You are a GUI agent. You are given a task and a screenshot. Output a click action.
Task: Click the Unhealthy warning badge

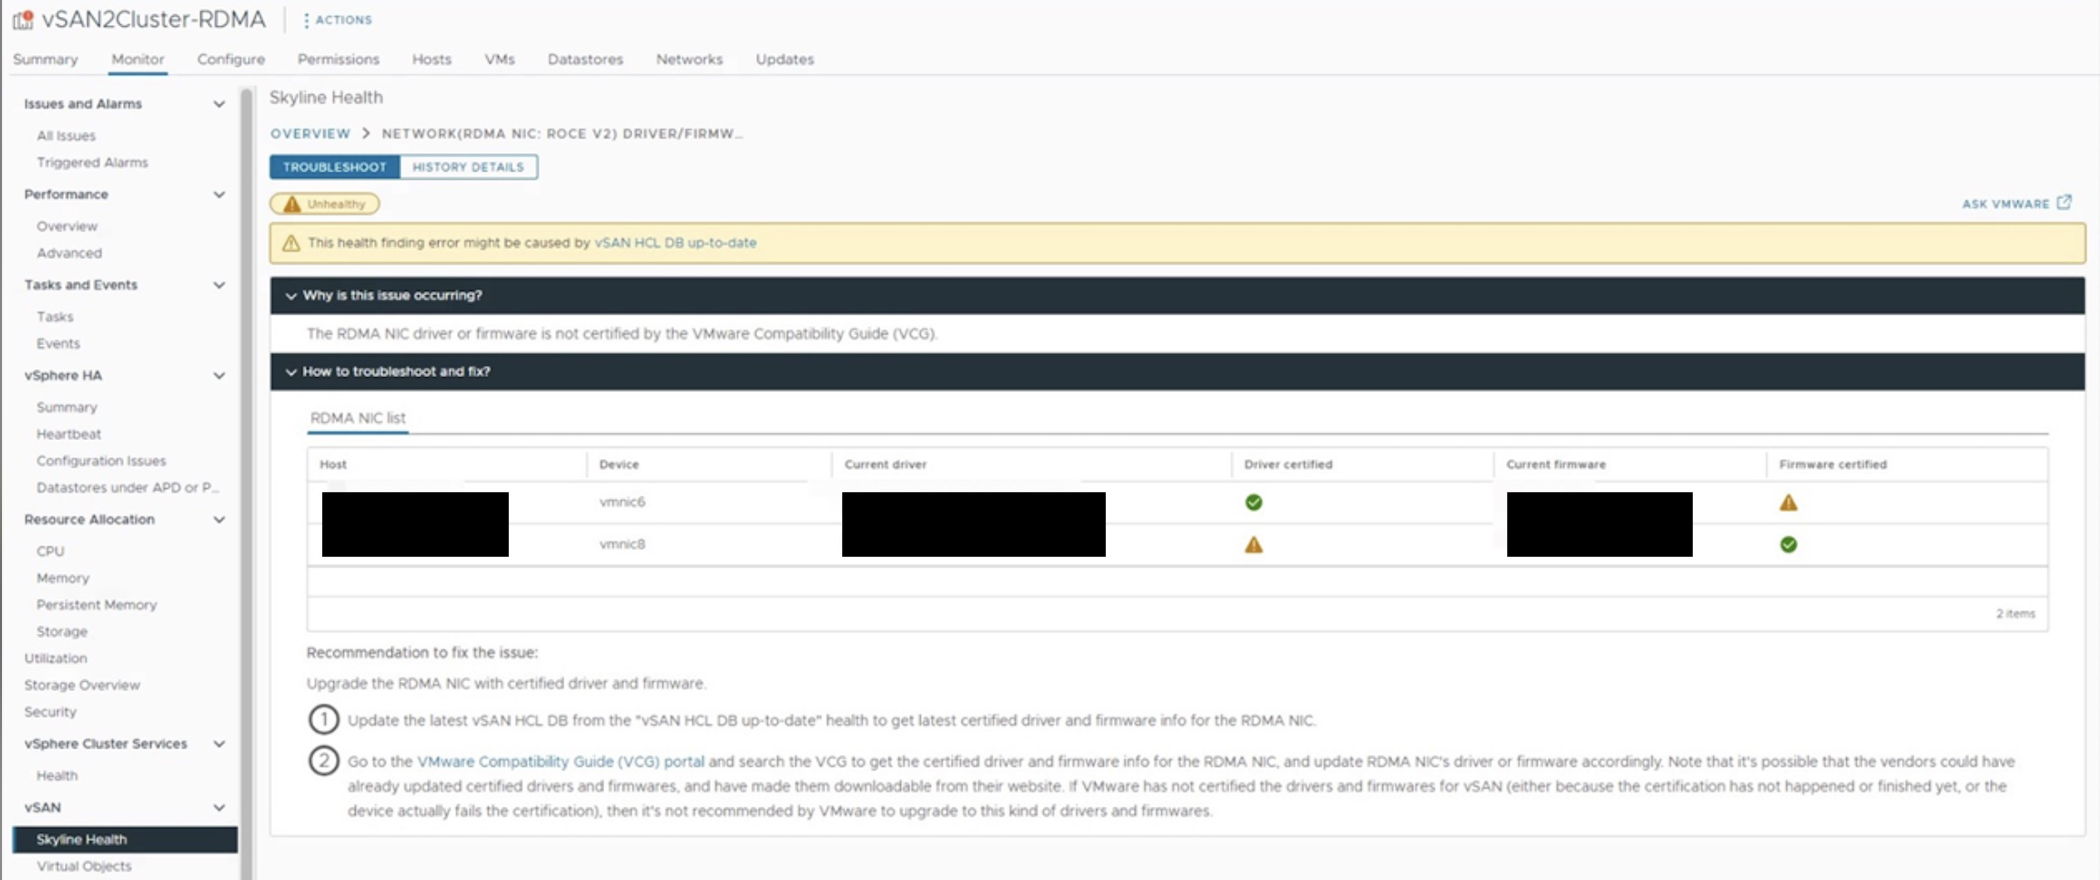325,204
